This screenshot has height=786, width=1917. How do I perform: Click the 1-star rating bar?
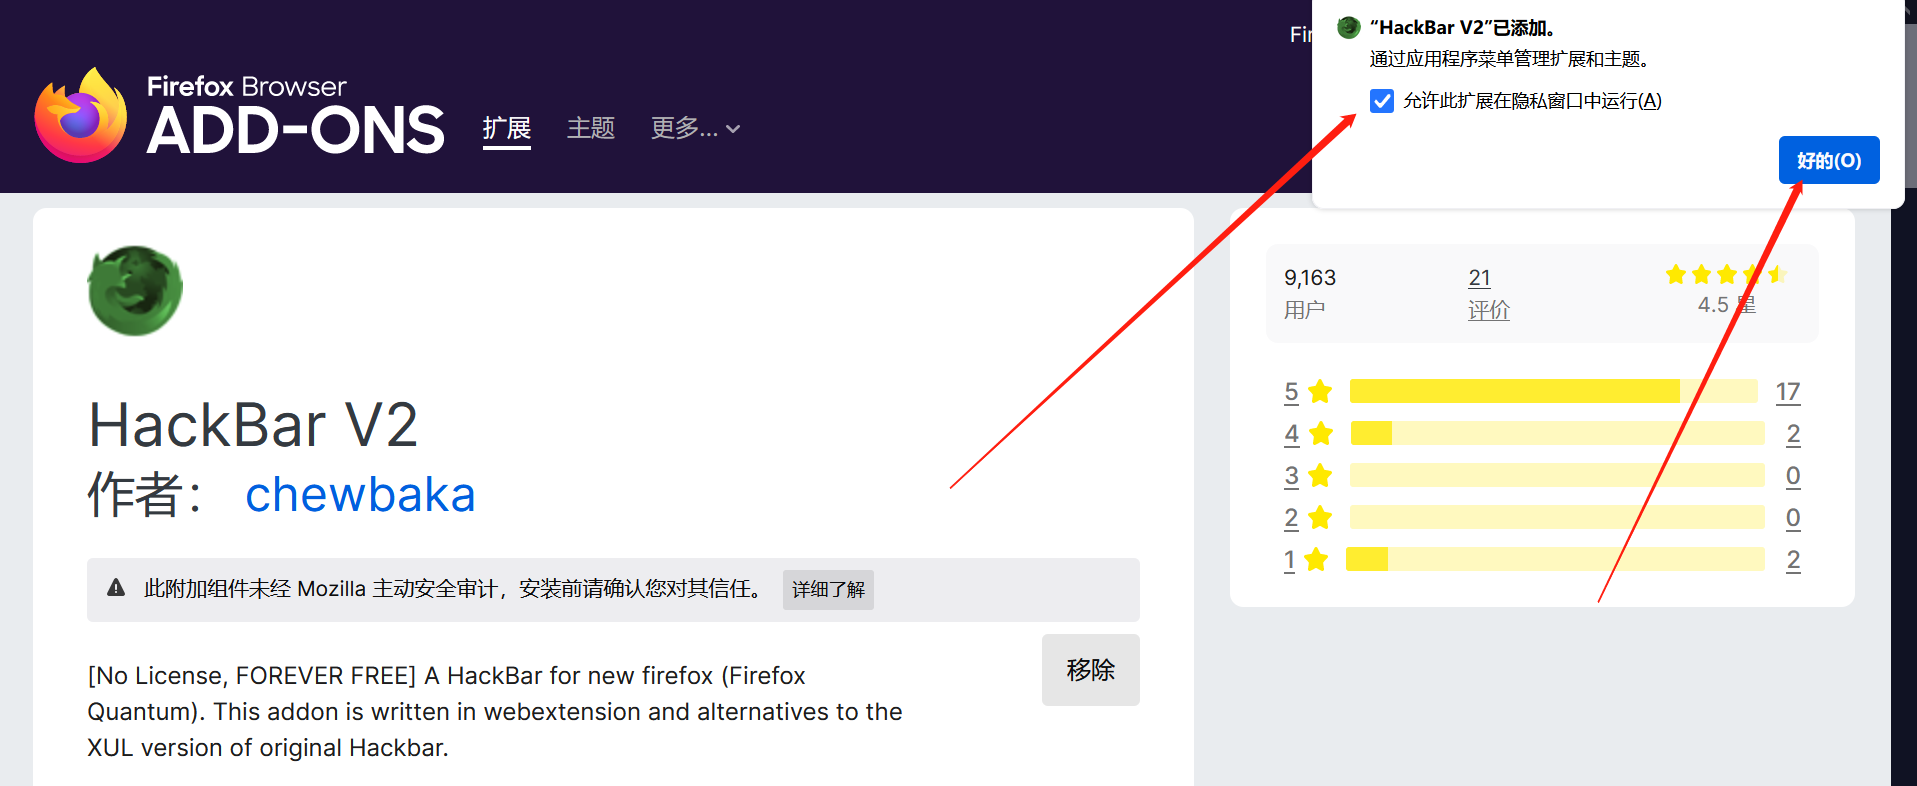point(1555,559)
